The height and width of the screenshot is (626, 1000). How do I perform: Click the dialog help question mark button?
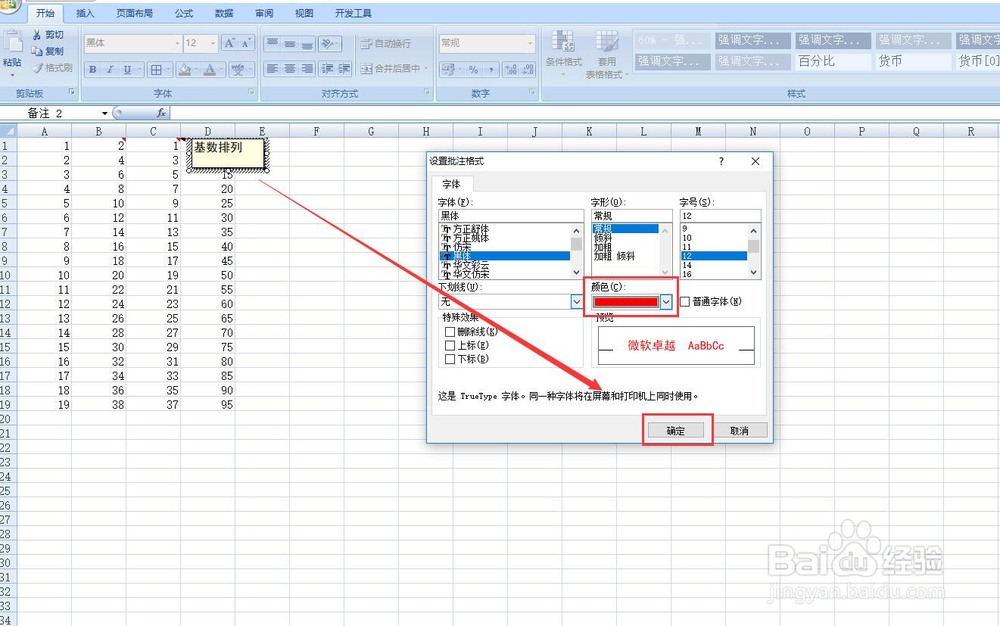pos(721,161)
